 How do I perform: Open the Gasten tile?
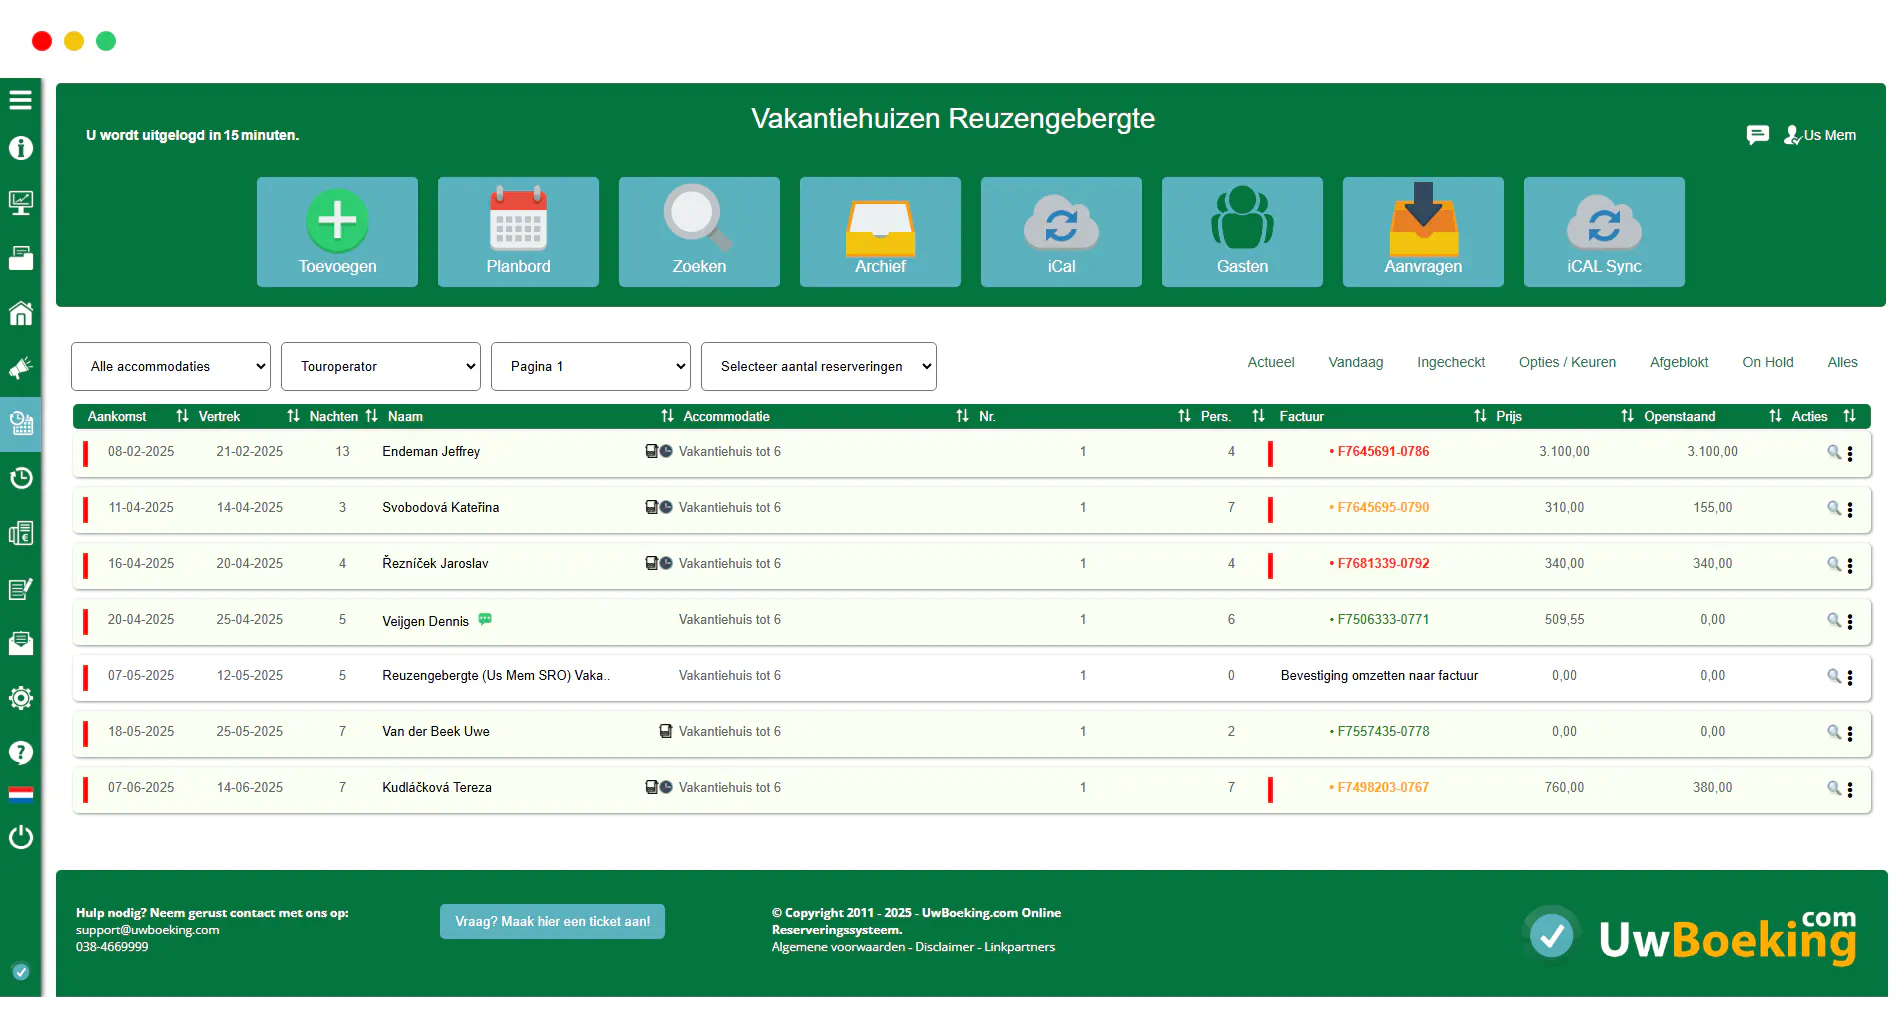1242,231
